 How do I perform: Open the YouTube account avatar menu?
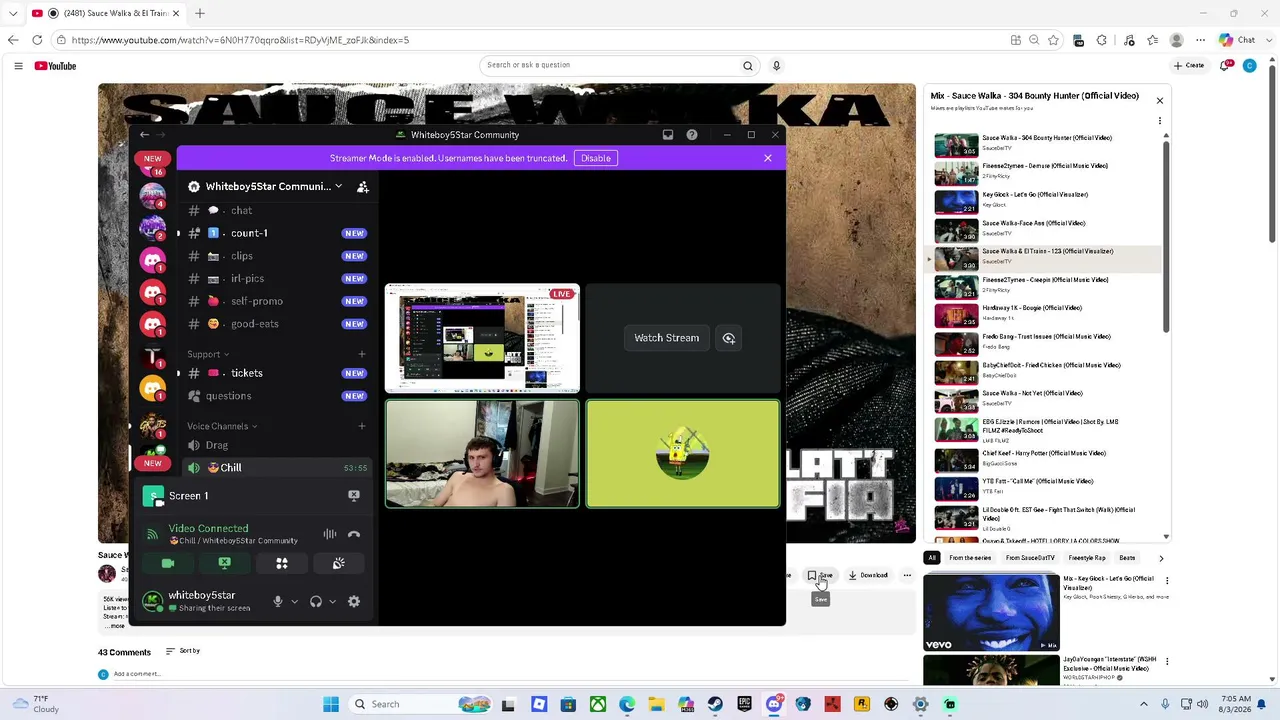click(x=1250, y=66)
